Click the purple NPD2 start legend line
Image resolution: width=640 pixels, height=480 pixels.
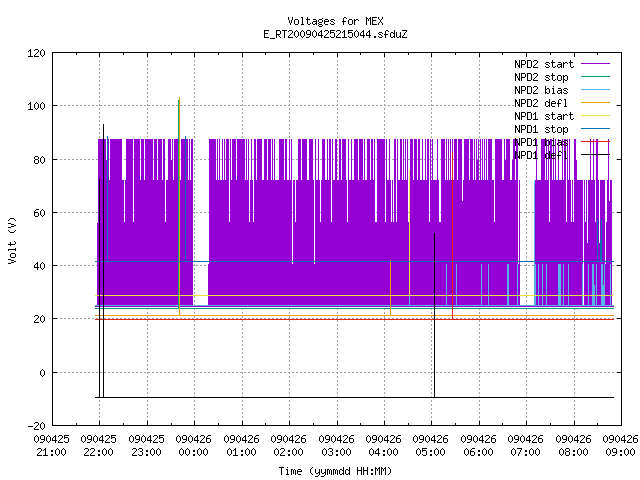click(596, 64)
